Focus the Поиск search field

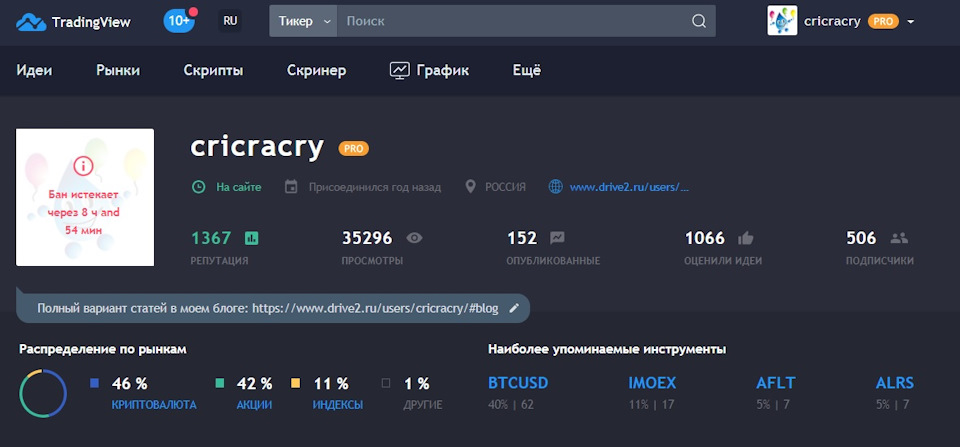click(x=526, y=21)
